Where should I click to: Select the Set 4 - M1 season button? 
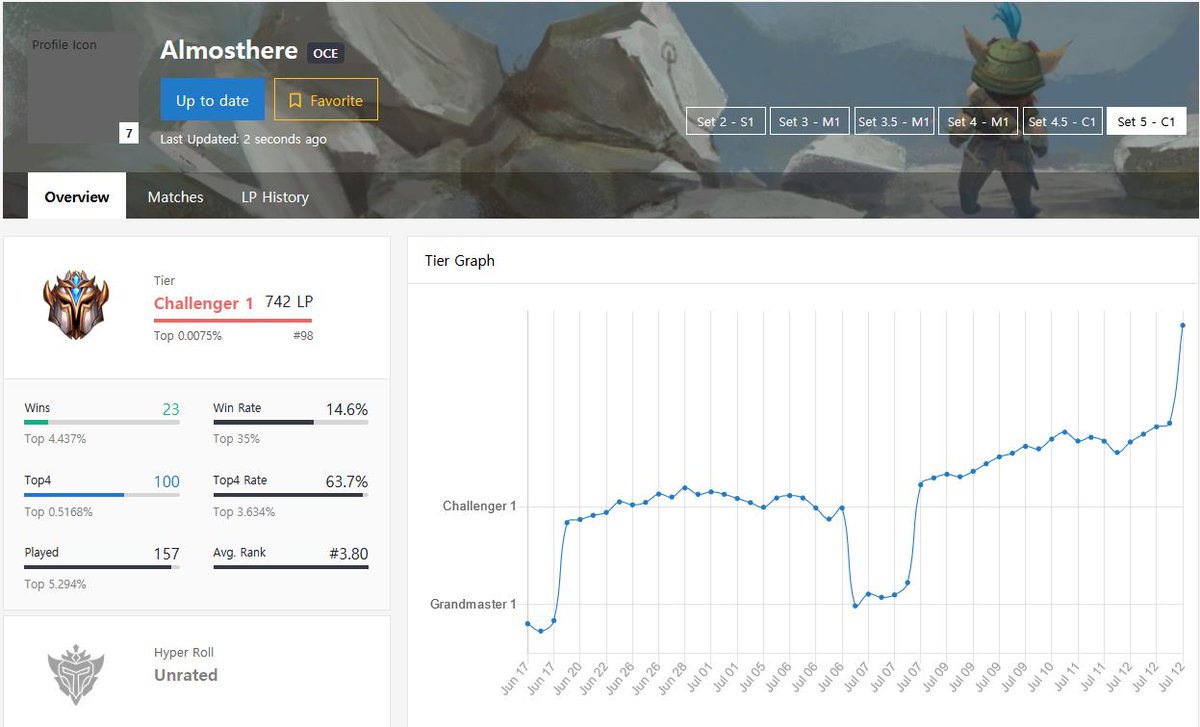click(x=978, y=121)
